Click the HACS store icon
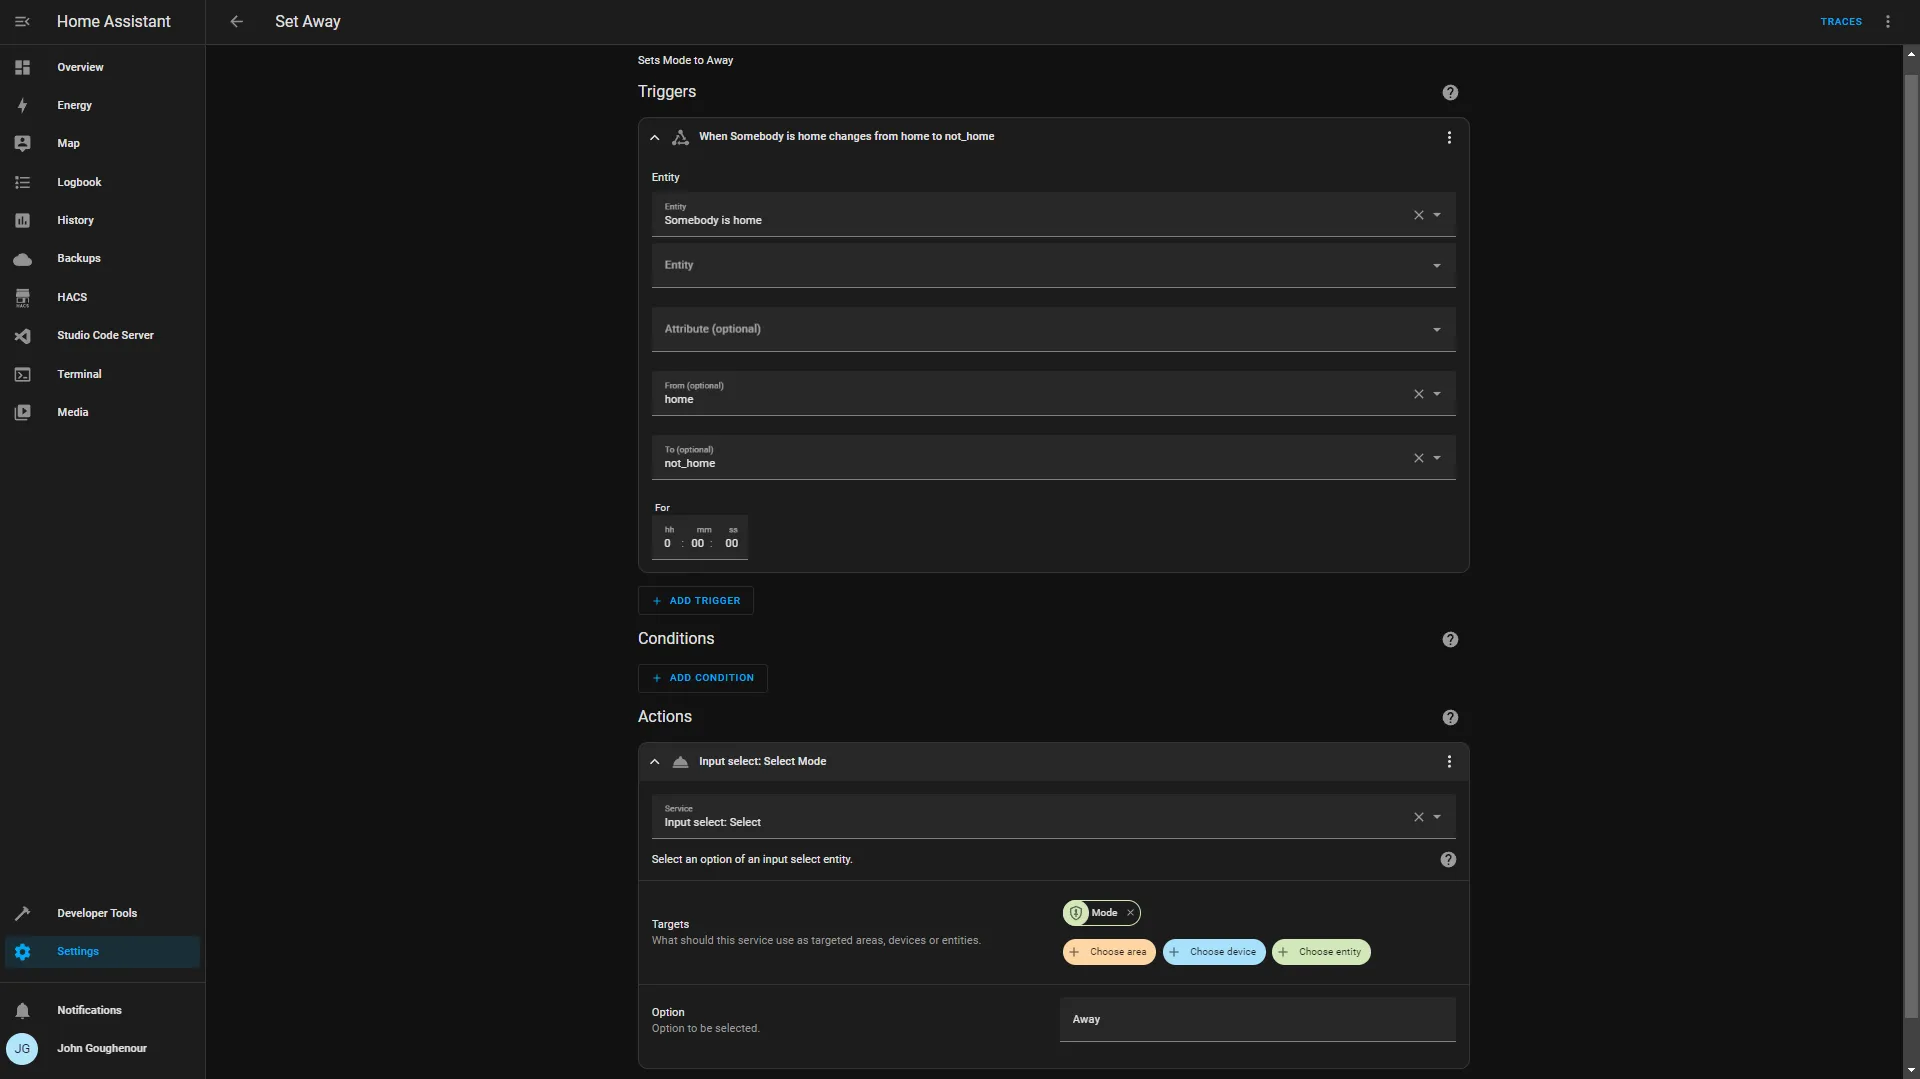This screenshot has height=1079, width=1920. coord(22,297)
